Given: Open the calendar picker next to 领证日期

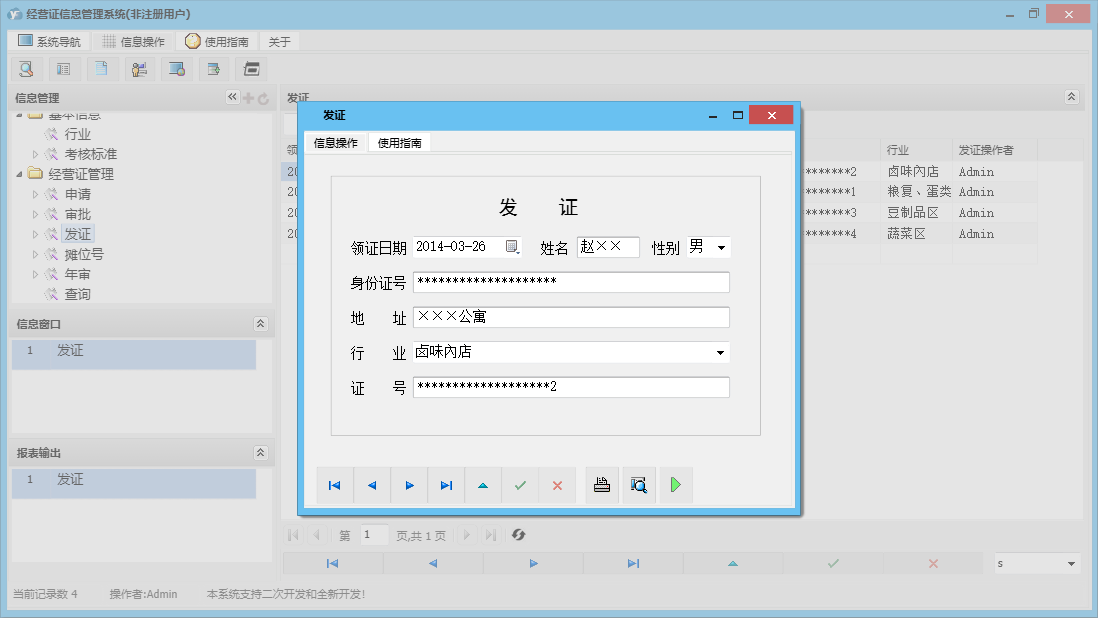Looking at the screenshot, I should [513, 246].
